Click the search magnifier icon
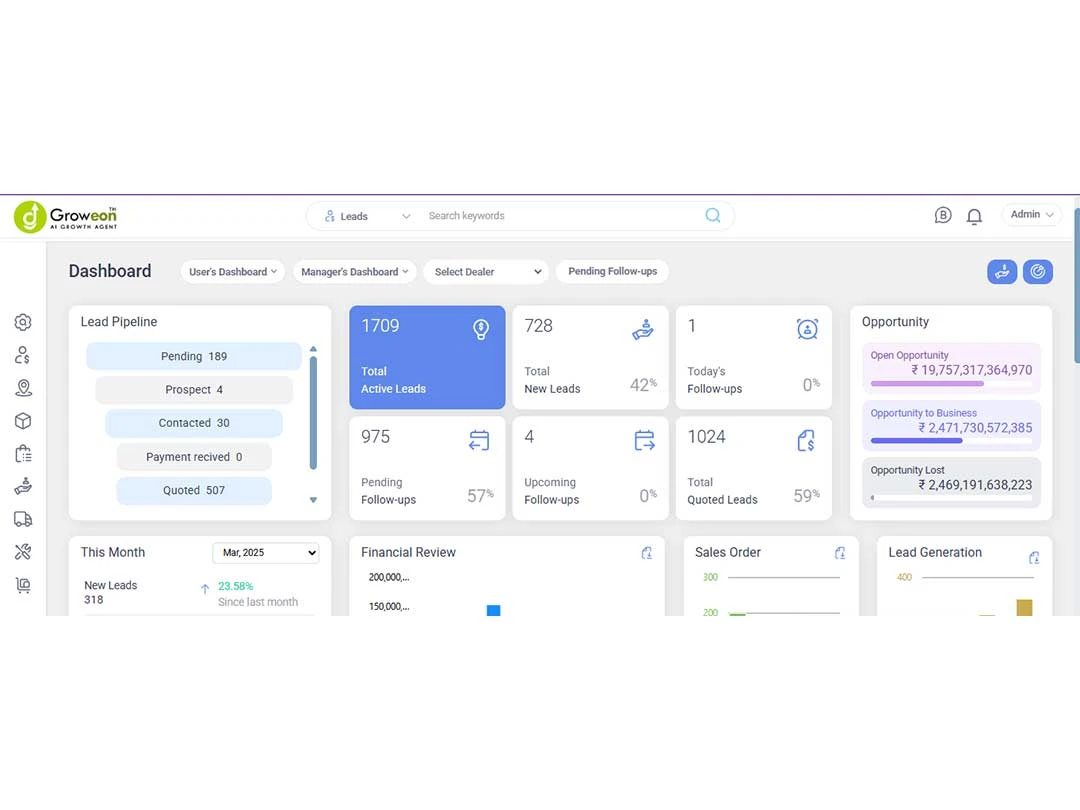This screenshot has width=1080, height=810. pos(712,215)
